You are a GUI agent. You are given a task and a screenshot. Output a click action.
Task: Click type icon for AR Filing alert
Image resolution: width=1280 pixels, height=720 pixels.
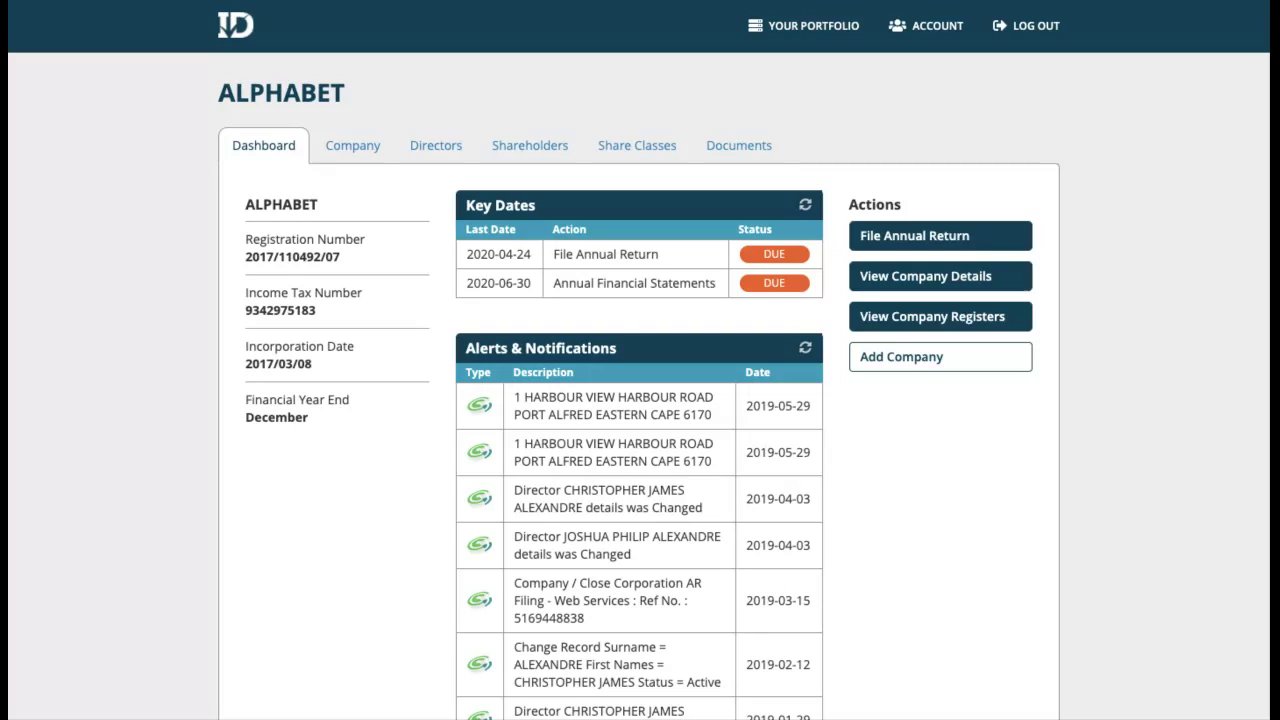[x=480, y=600]
